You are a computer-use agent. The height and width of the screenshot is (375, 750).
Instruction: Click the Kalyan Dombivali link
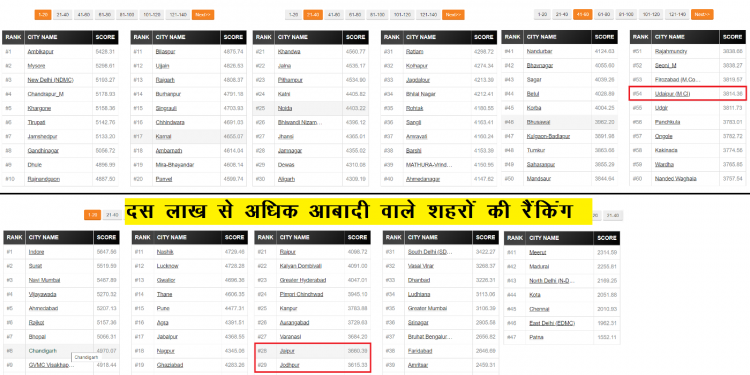(300, 266)
